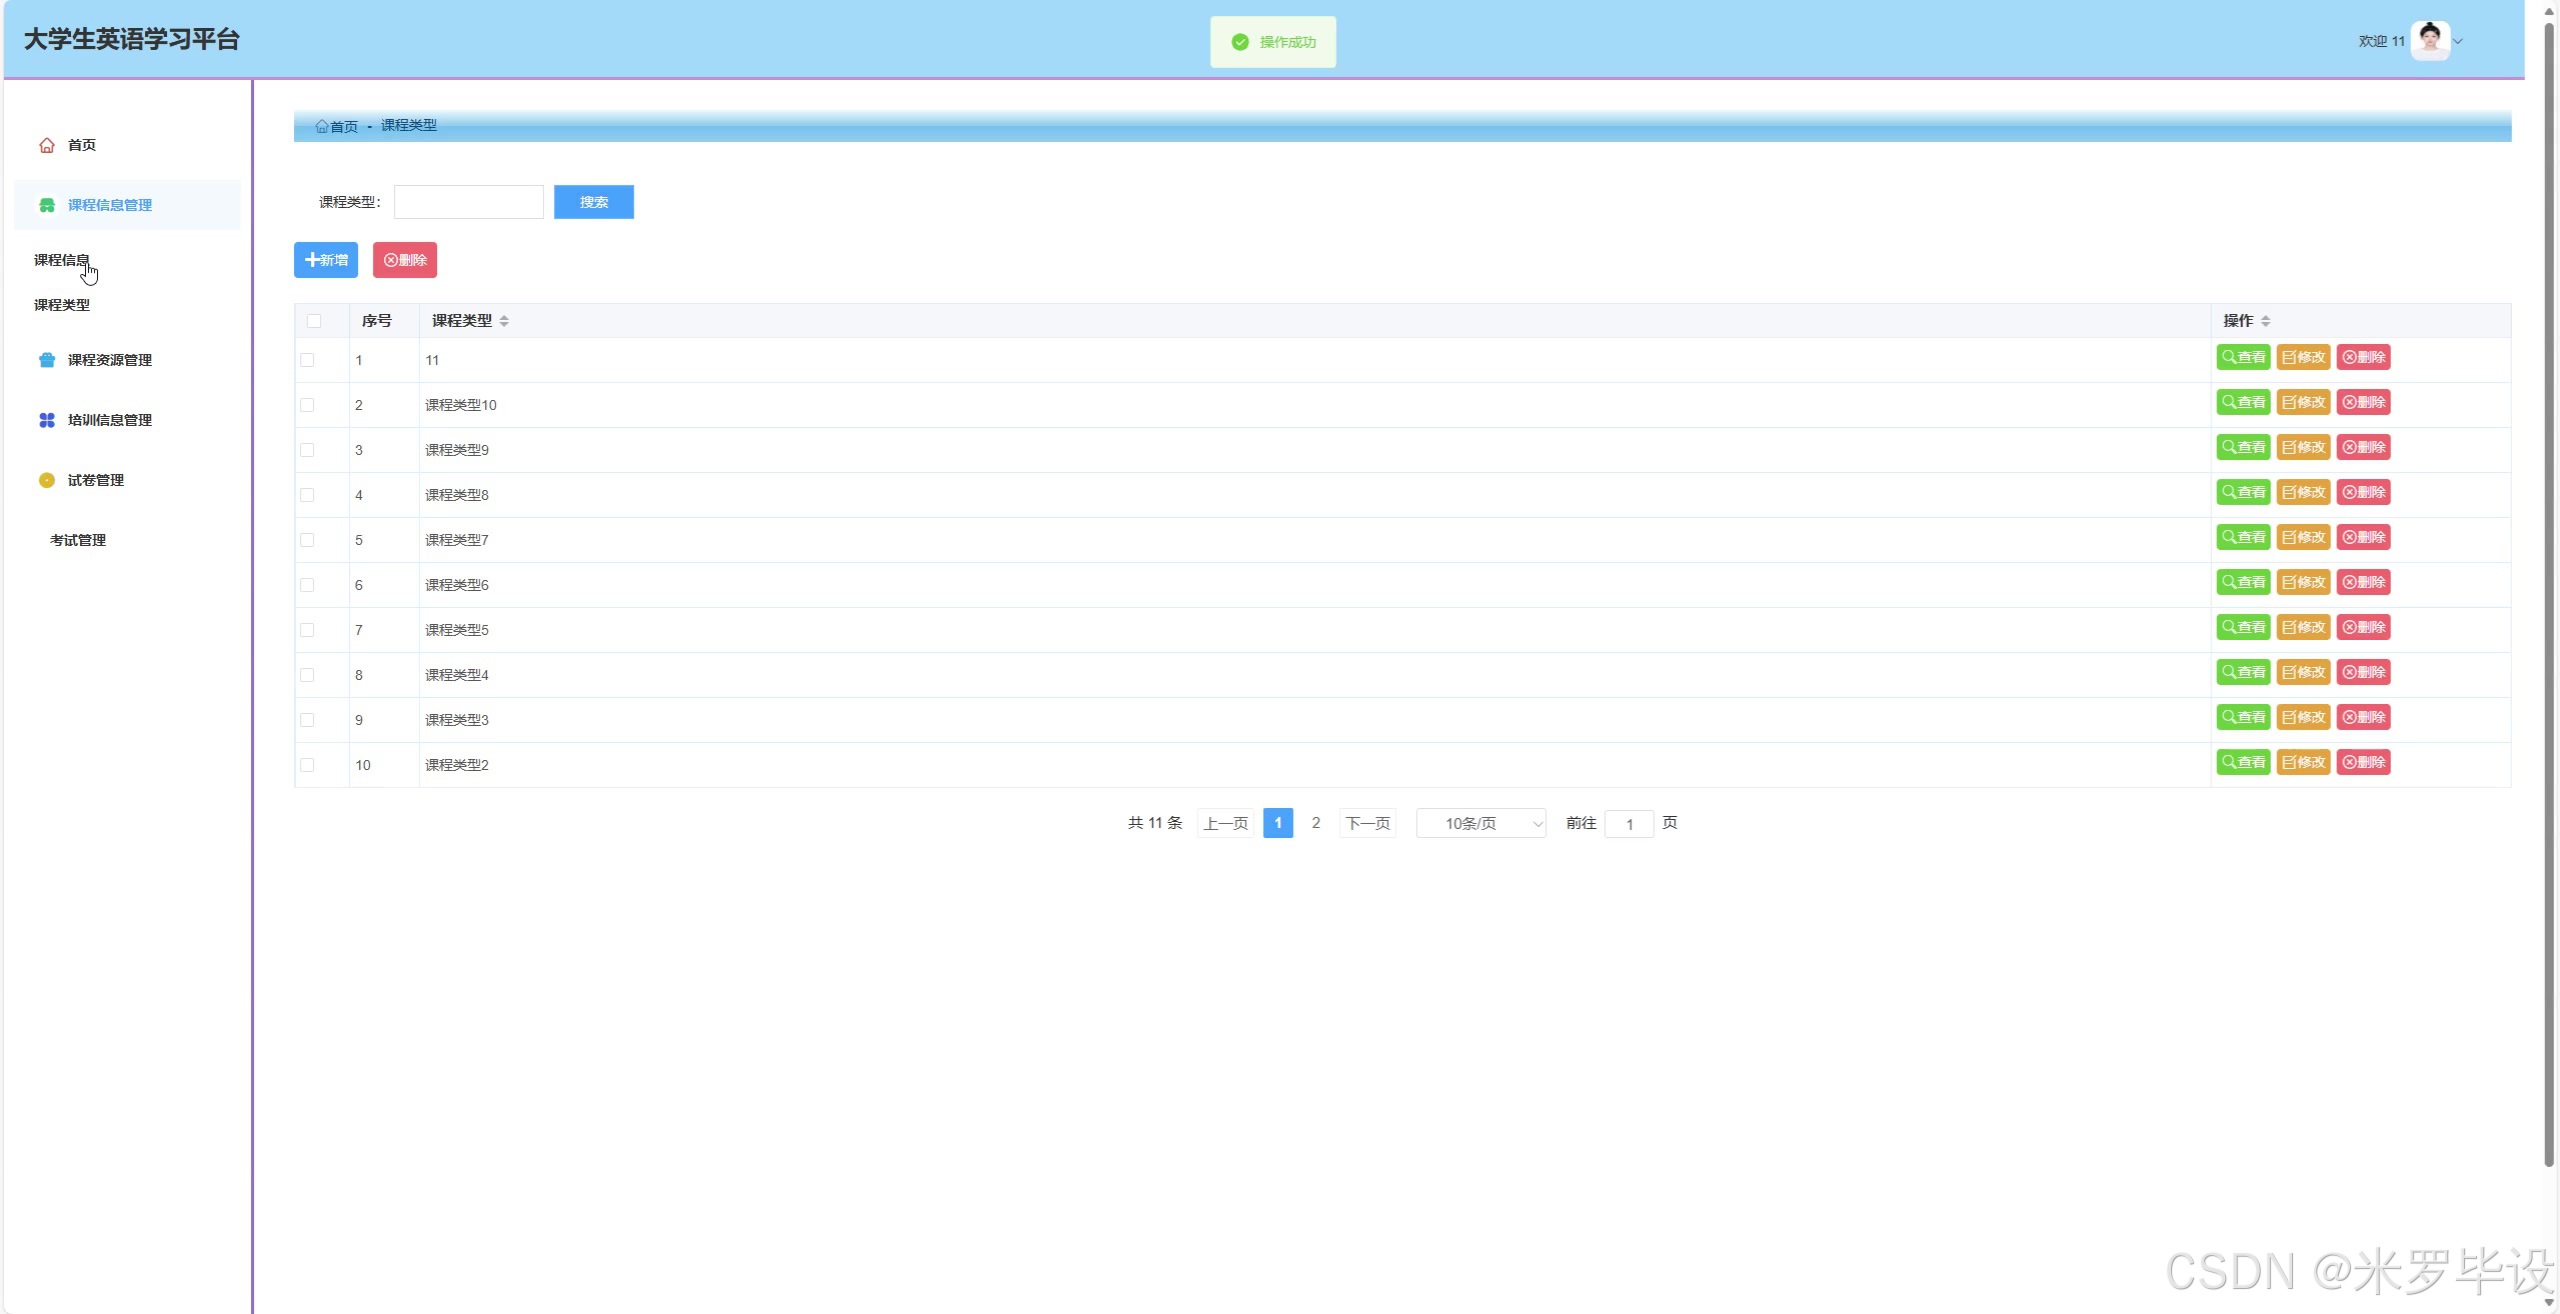The height and width of the screenshot is (1314, 2560).
Task: Go to the 试卷管理 menu entry
Action: (96, 480)
